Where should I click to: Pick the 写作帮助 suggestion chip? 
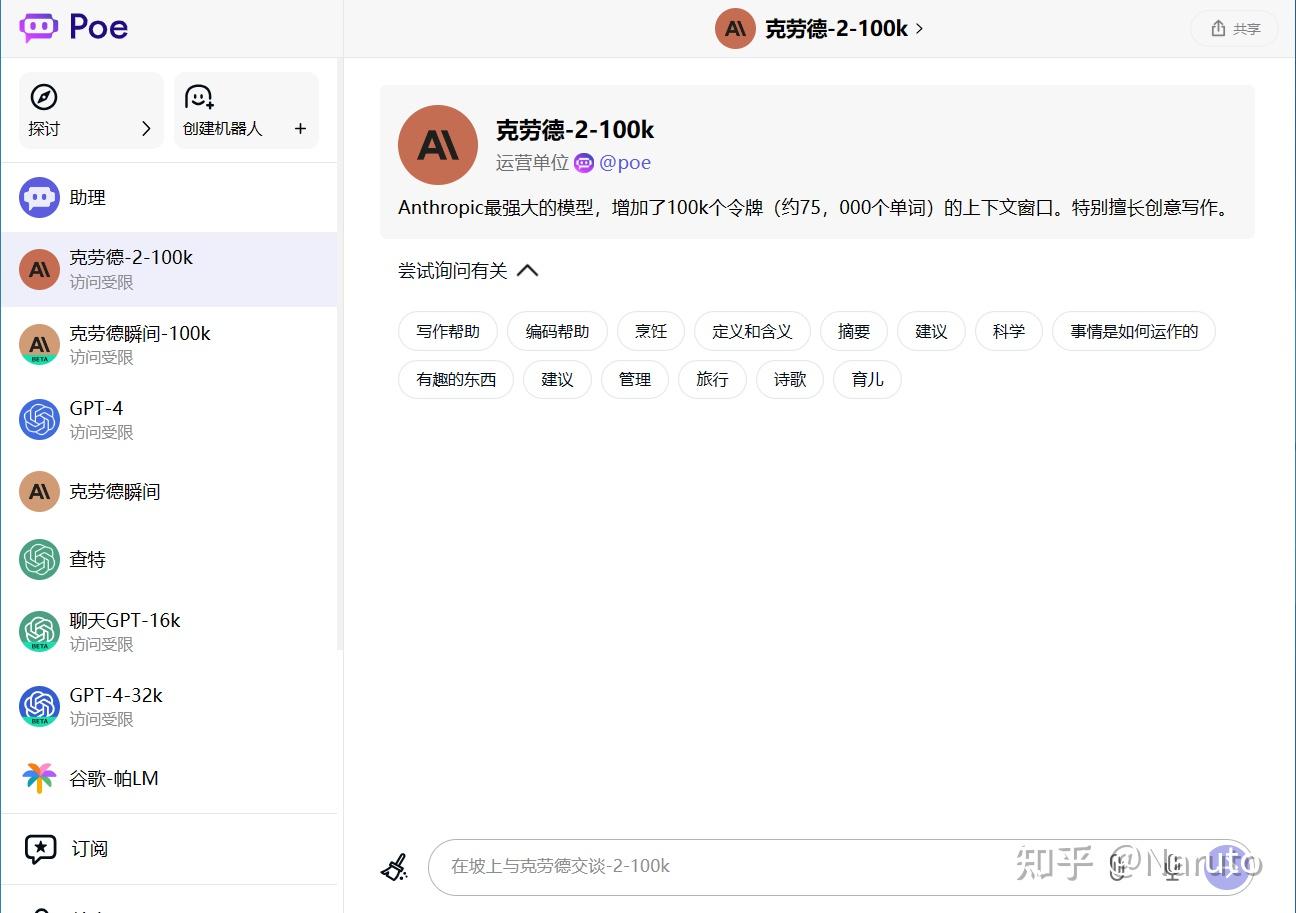coord(448,331)
